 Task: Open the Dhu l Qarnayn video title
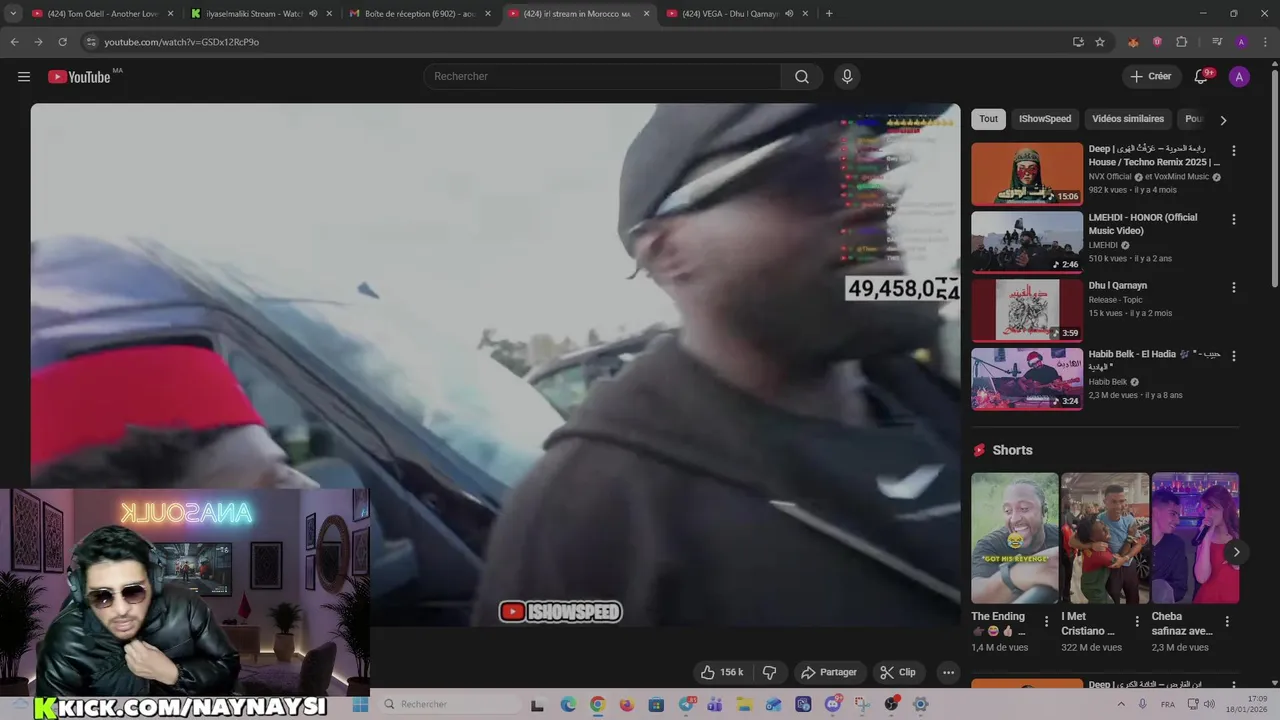click(1118, 286)
